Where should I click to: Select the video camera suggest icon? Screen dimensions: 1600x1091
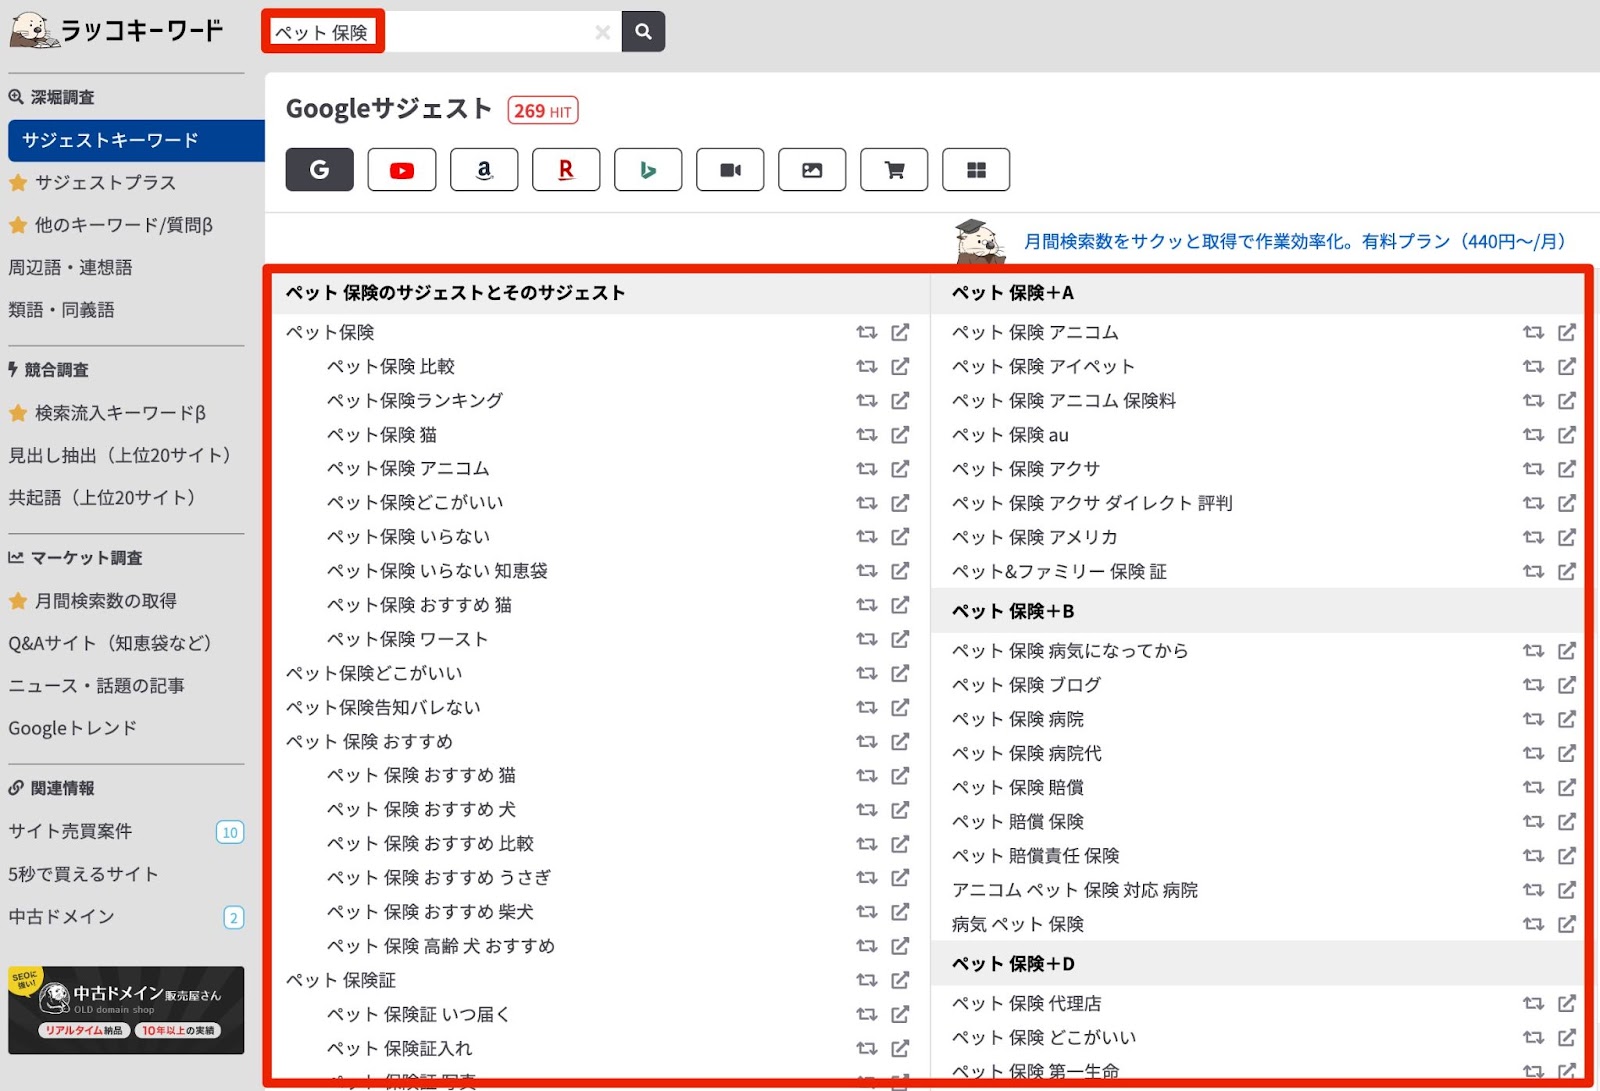click(730, 170)
